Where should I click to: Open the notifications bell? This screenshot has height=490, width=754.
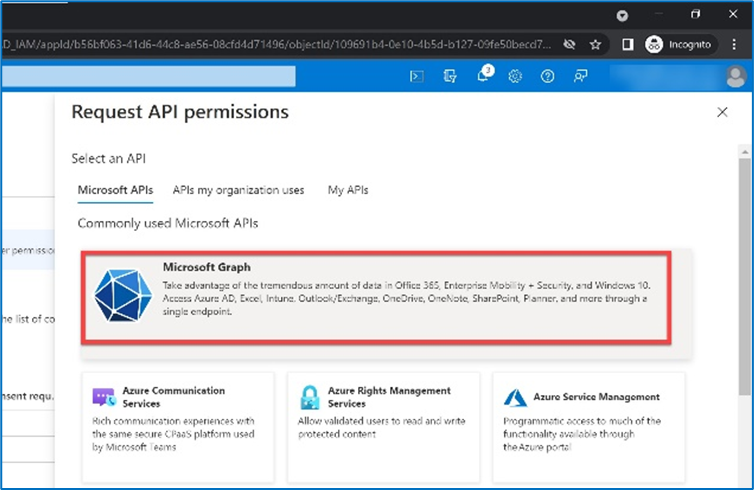483,75
